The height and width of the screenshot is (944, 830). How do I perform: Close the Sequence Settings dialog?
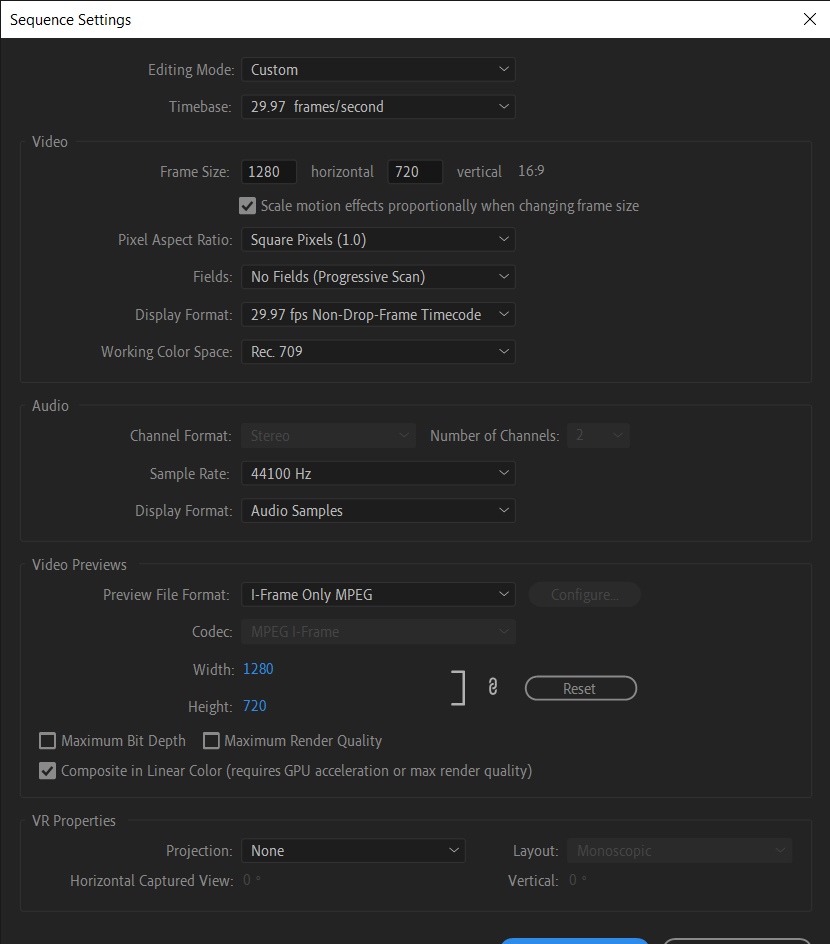(x=809, y=19)
